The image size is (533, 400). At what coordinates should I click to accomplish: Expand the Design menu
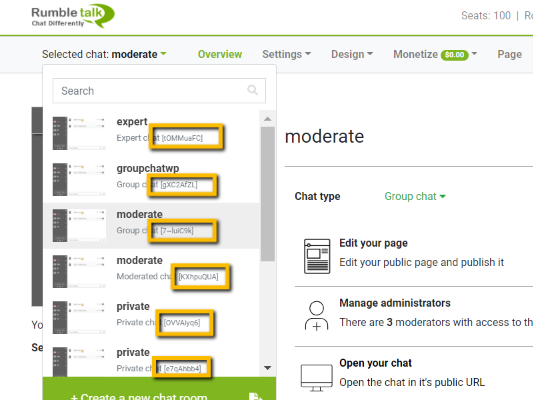click(352, 54)
